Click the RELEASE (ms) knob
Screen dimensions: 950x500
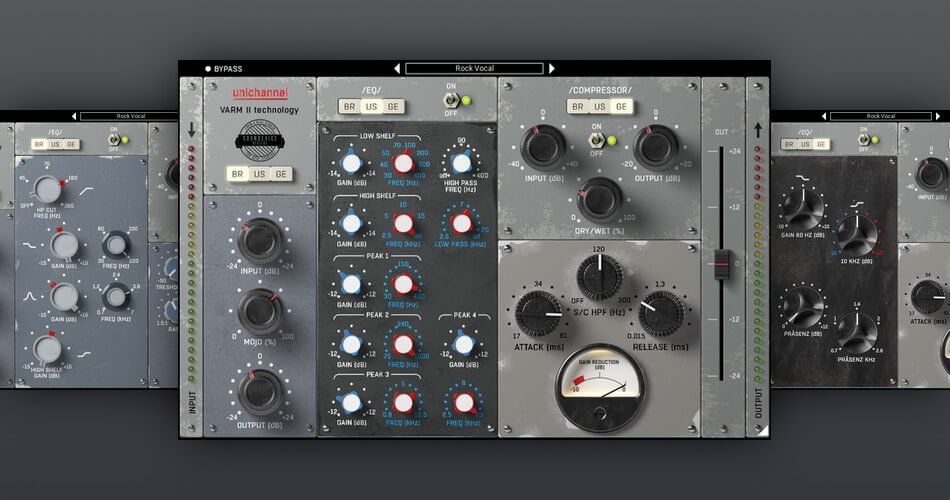point(662,314)
